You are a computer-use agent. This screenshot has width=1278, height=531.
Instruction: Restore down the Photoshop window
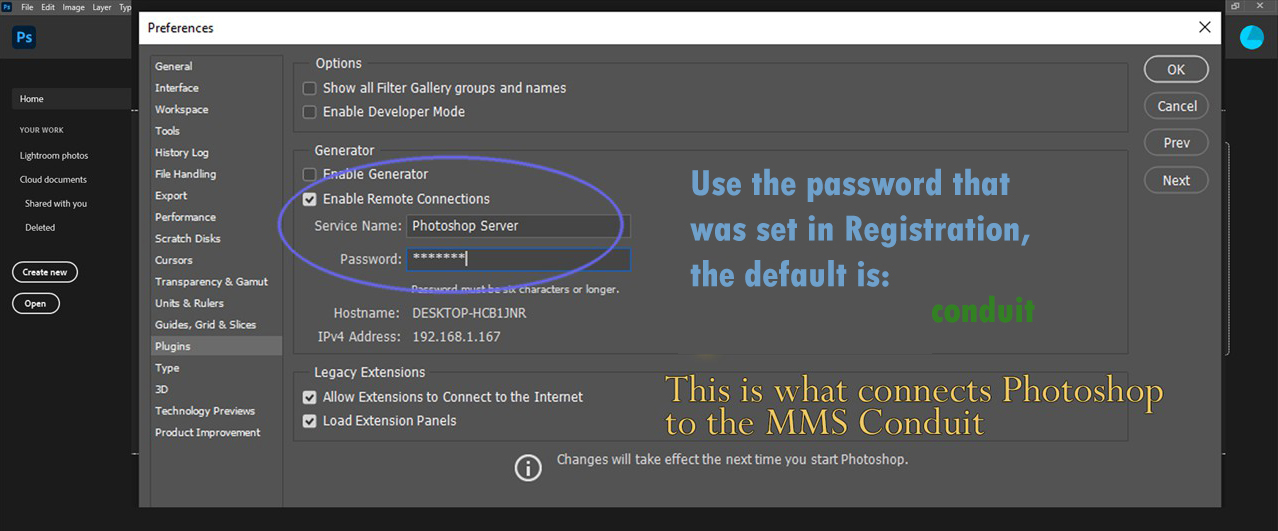[1236, 6]
